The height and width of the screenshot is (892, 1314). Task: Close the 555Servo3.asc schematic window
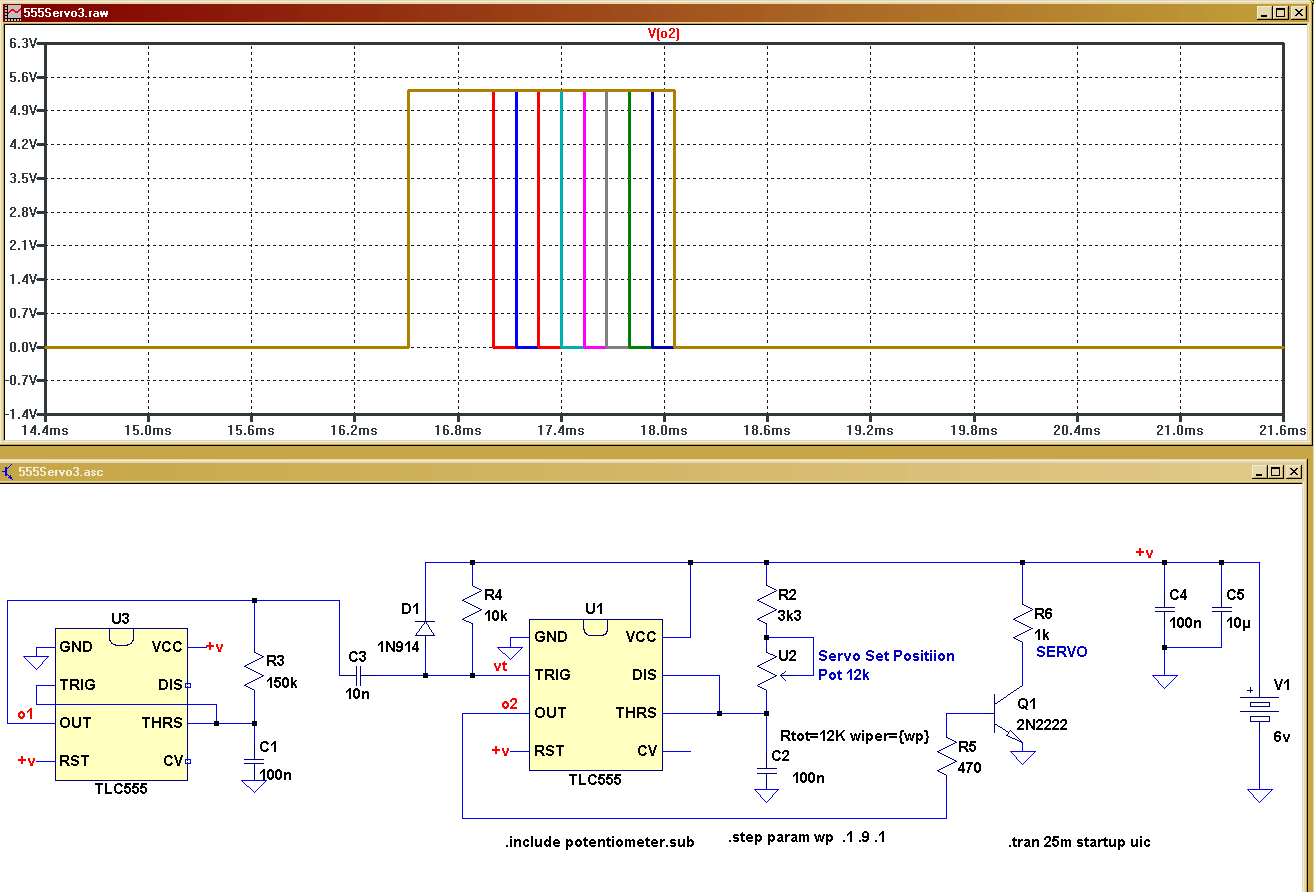point(1292,471)
